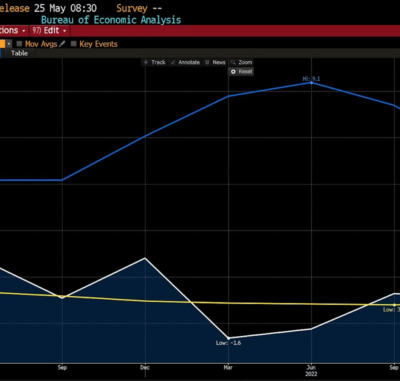Screen dimensions: 400x381
Task: Open the 97) Edit dropdown menu
Action: (50, 31)
